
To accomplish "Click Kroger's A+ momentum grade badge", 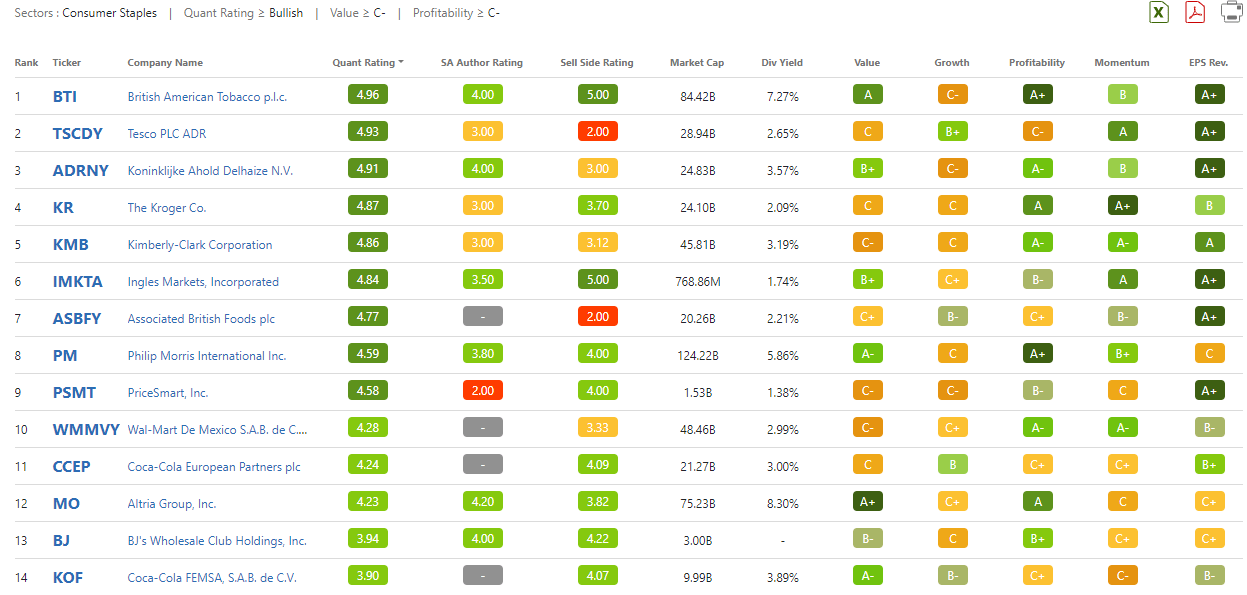I will point(1123,207).
